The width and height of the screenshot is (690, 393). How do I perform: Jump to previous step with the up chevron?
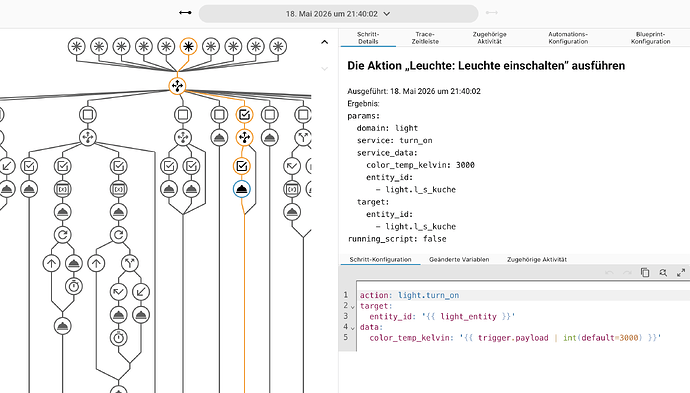tap(324, 42)
